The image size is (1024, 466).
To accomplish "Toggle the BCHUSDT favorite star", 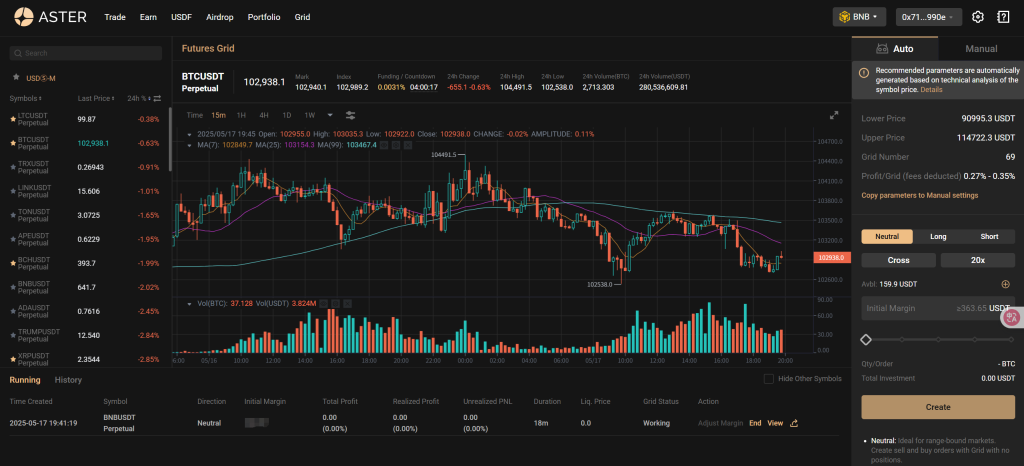I will pyautogui.click(x=13, y=263).
